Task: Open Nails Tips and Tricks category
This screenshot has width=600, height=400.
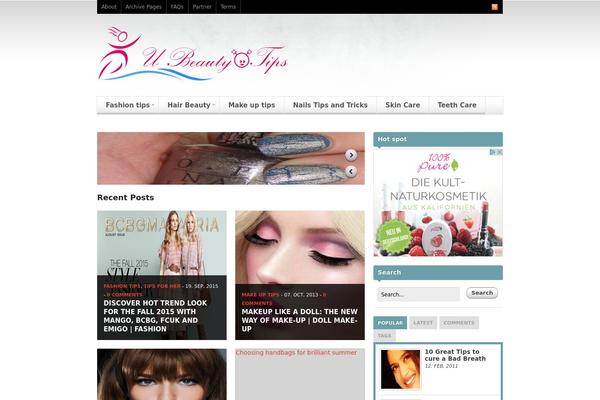Action: coord(330,105)
